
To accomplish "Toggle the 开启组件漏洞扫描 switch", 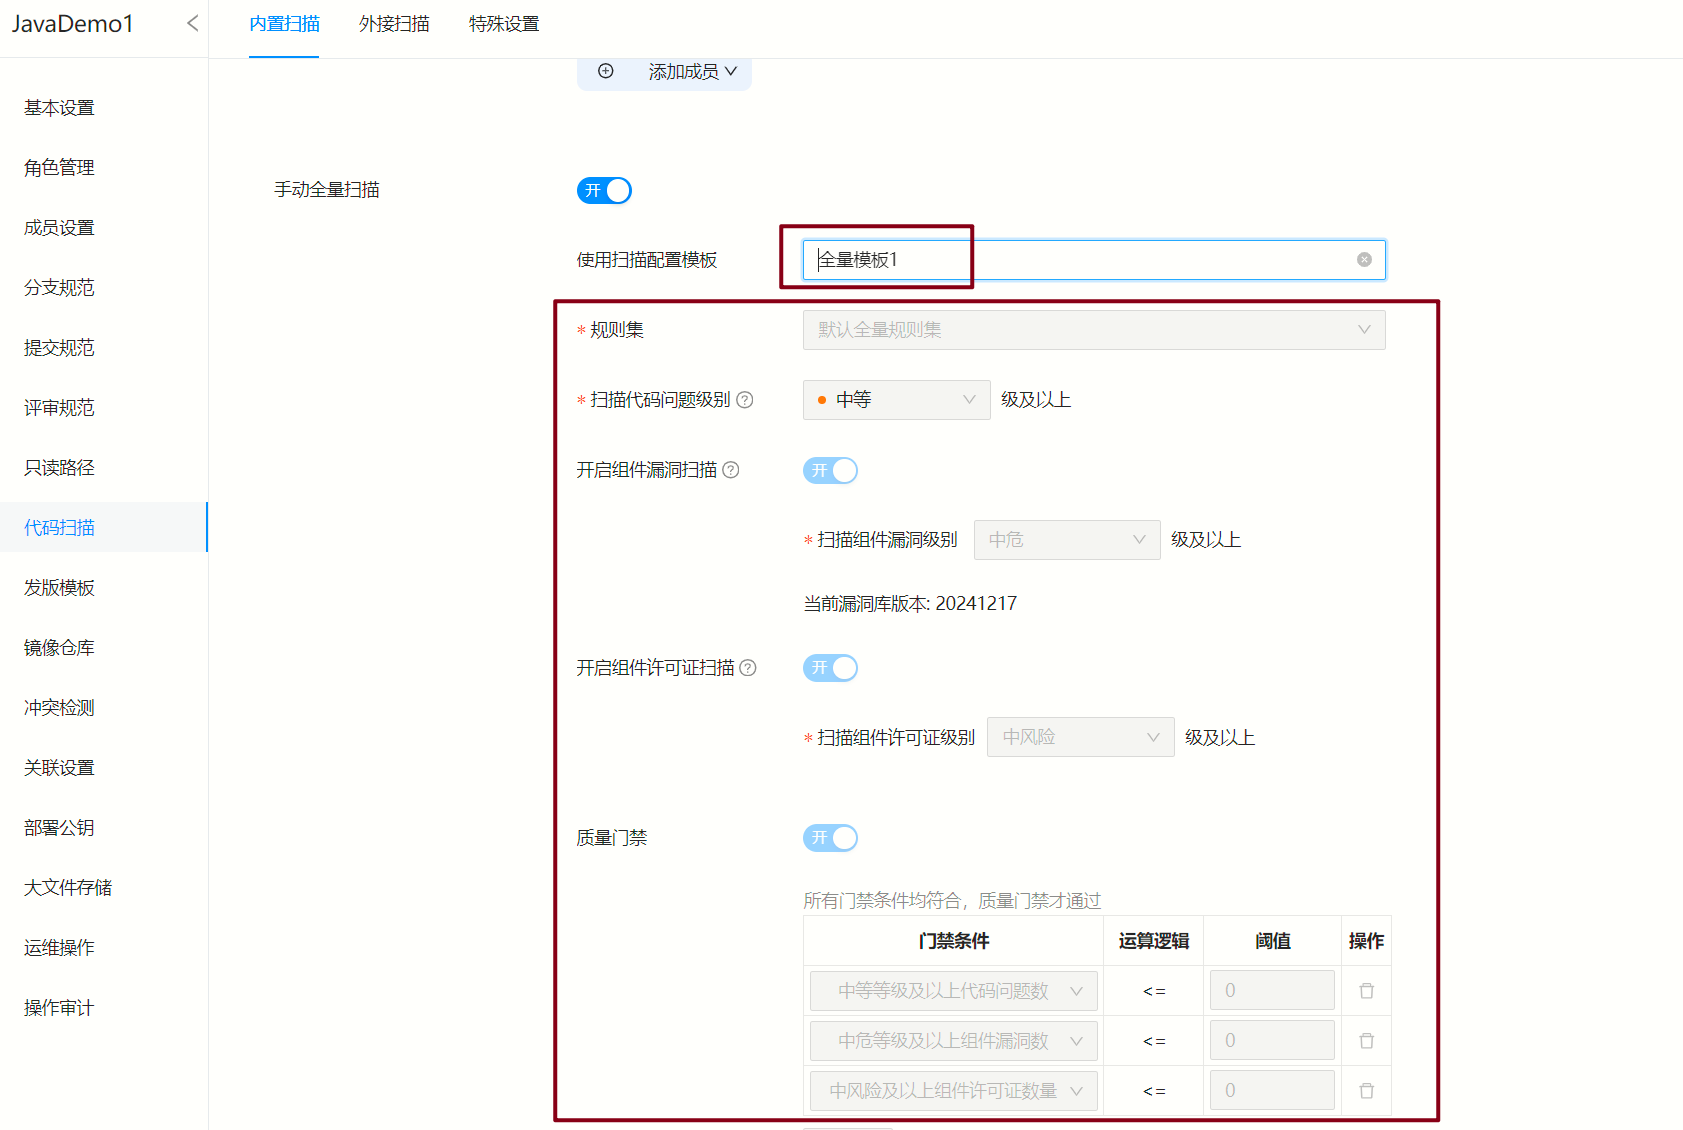I will (830, 470).
